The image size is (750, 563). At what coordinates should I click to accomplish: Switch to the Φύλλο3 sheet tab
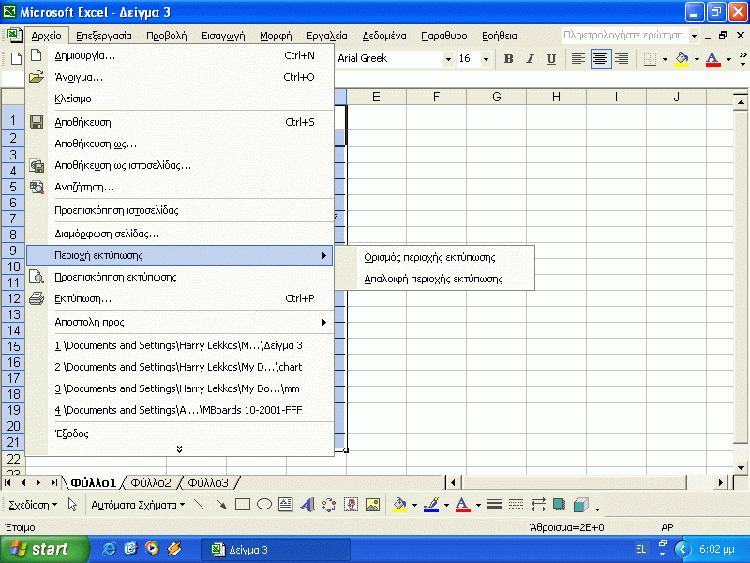[x=208, y=483]
